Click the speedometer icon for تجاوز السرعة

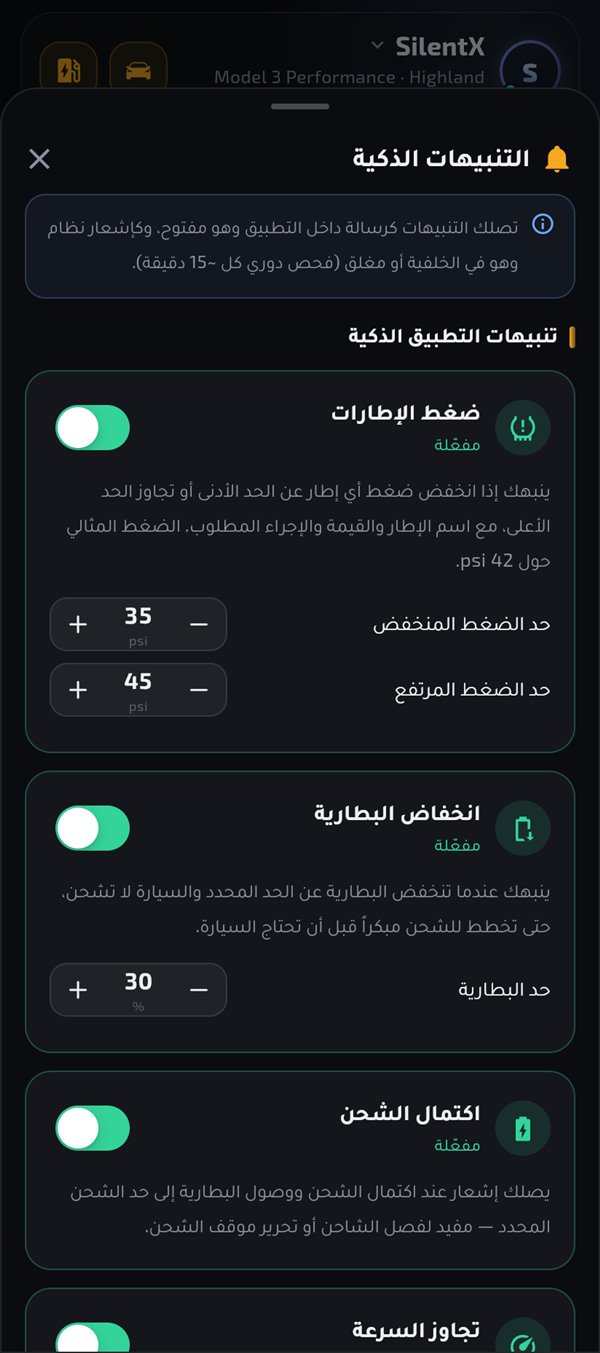tap(523, 1338)
